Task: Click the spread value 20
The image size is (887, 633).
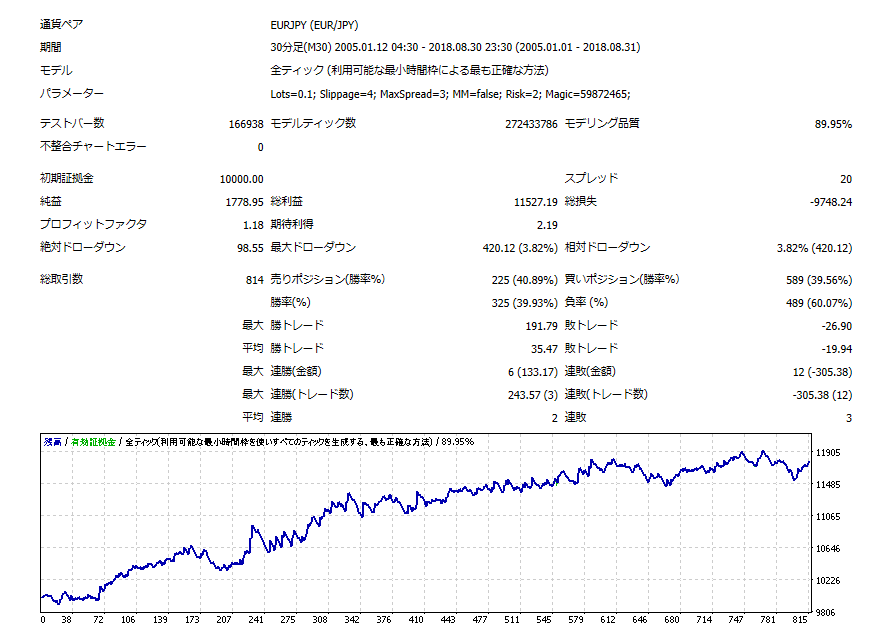Action: tap(846, 179)
